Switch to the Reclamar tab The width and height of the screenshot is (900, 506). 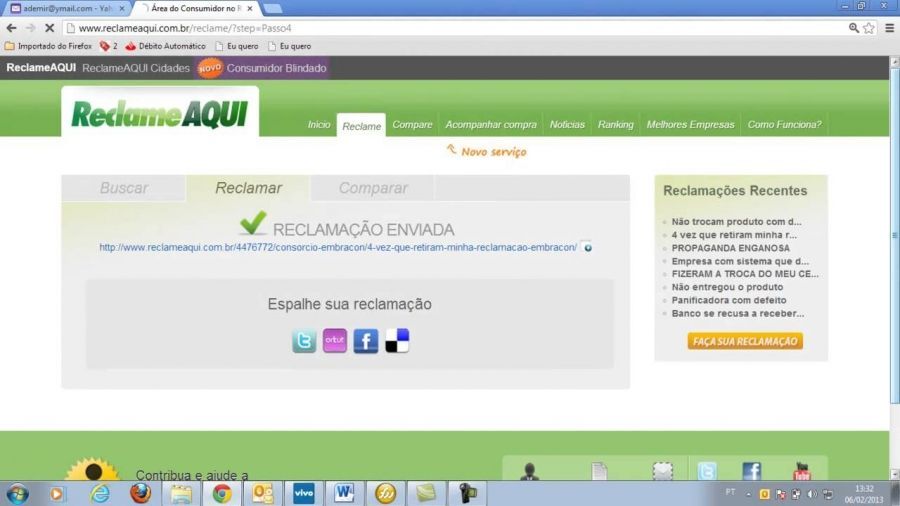[x=248, y=188]
